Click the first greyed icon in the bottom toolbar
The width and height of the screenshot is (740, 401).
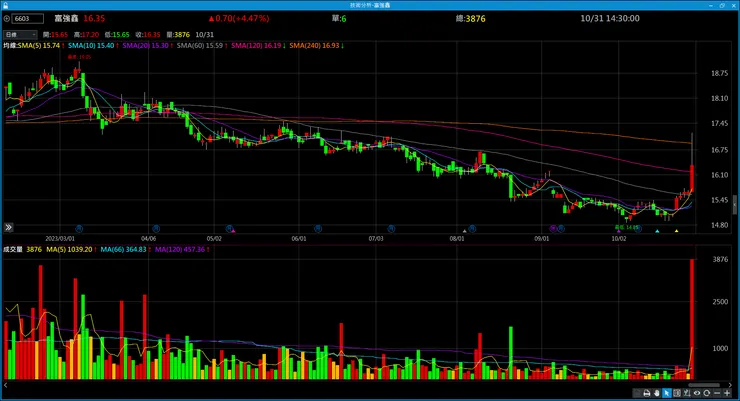(x=637, y=393)
